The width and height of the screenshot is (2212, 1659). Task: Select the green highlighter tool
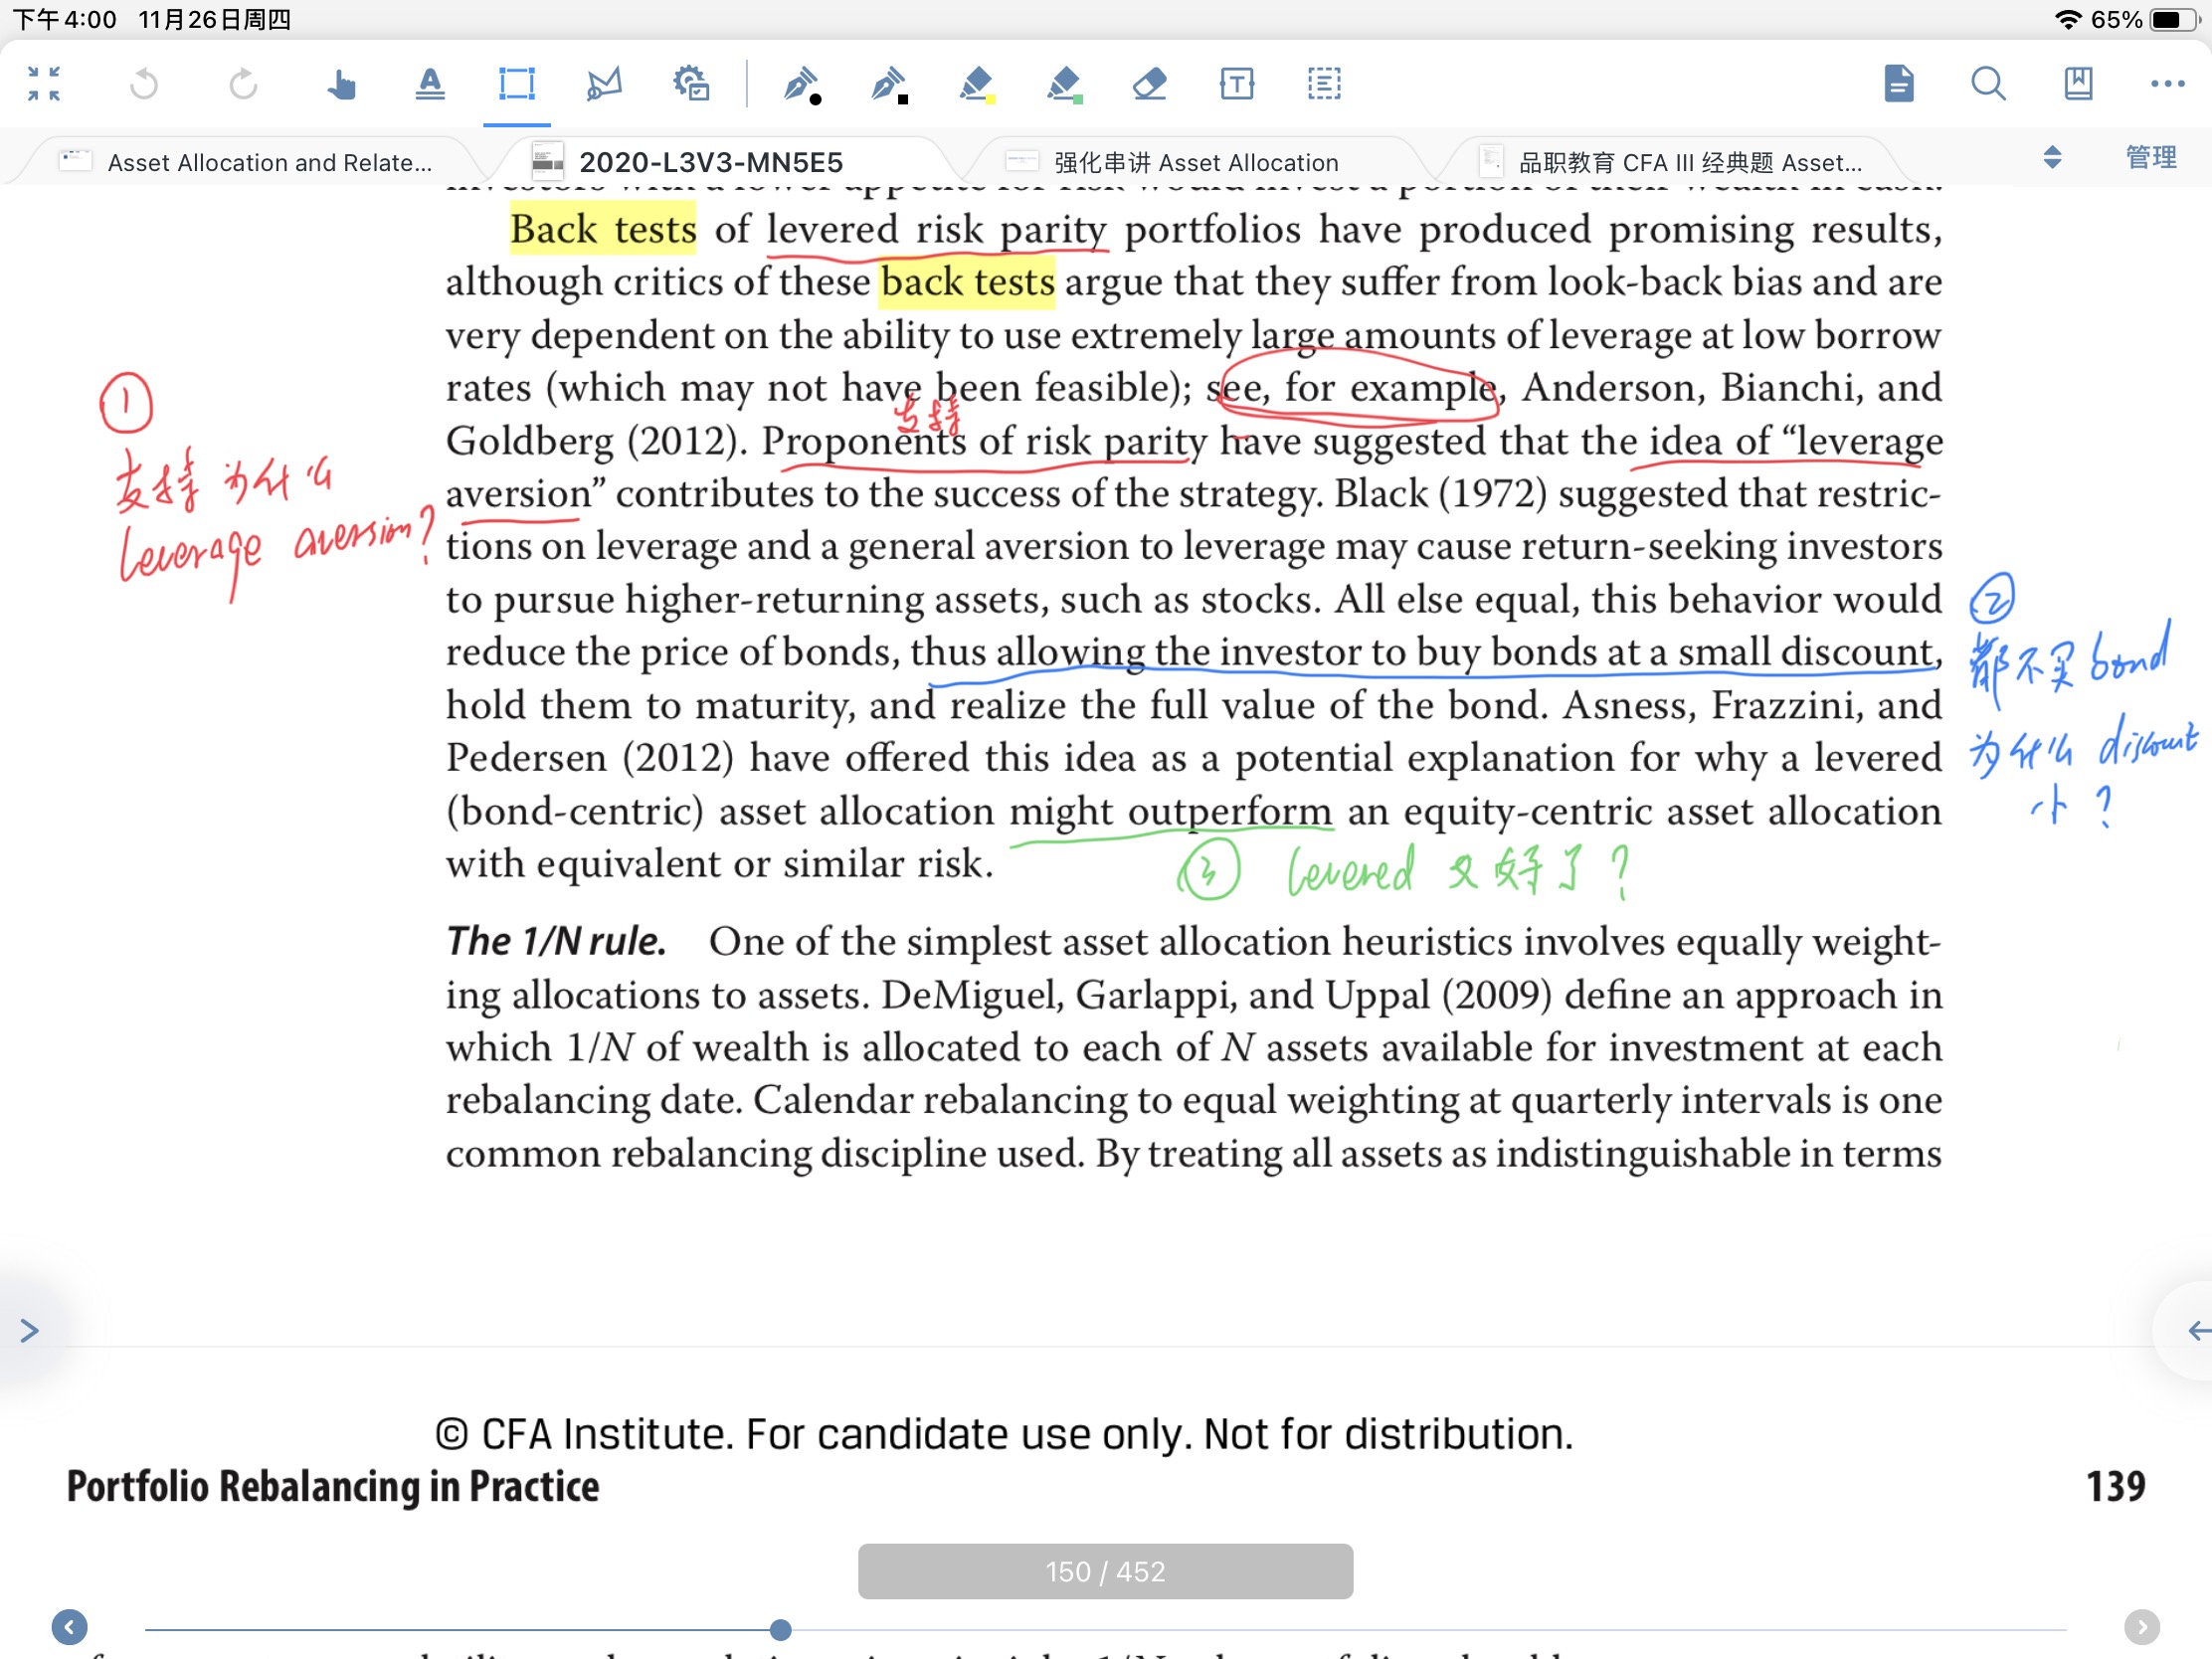(1064, 84)
